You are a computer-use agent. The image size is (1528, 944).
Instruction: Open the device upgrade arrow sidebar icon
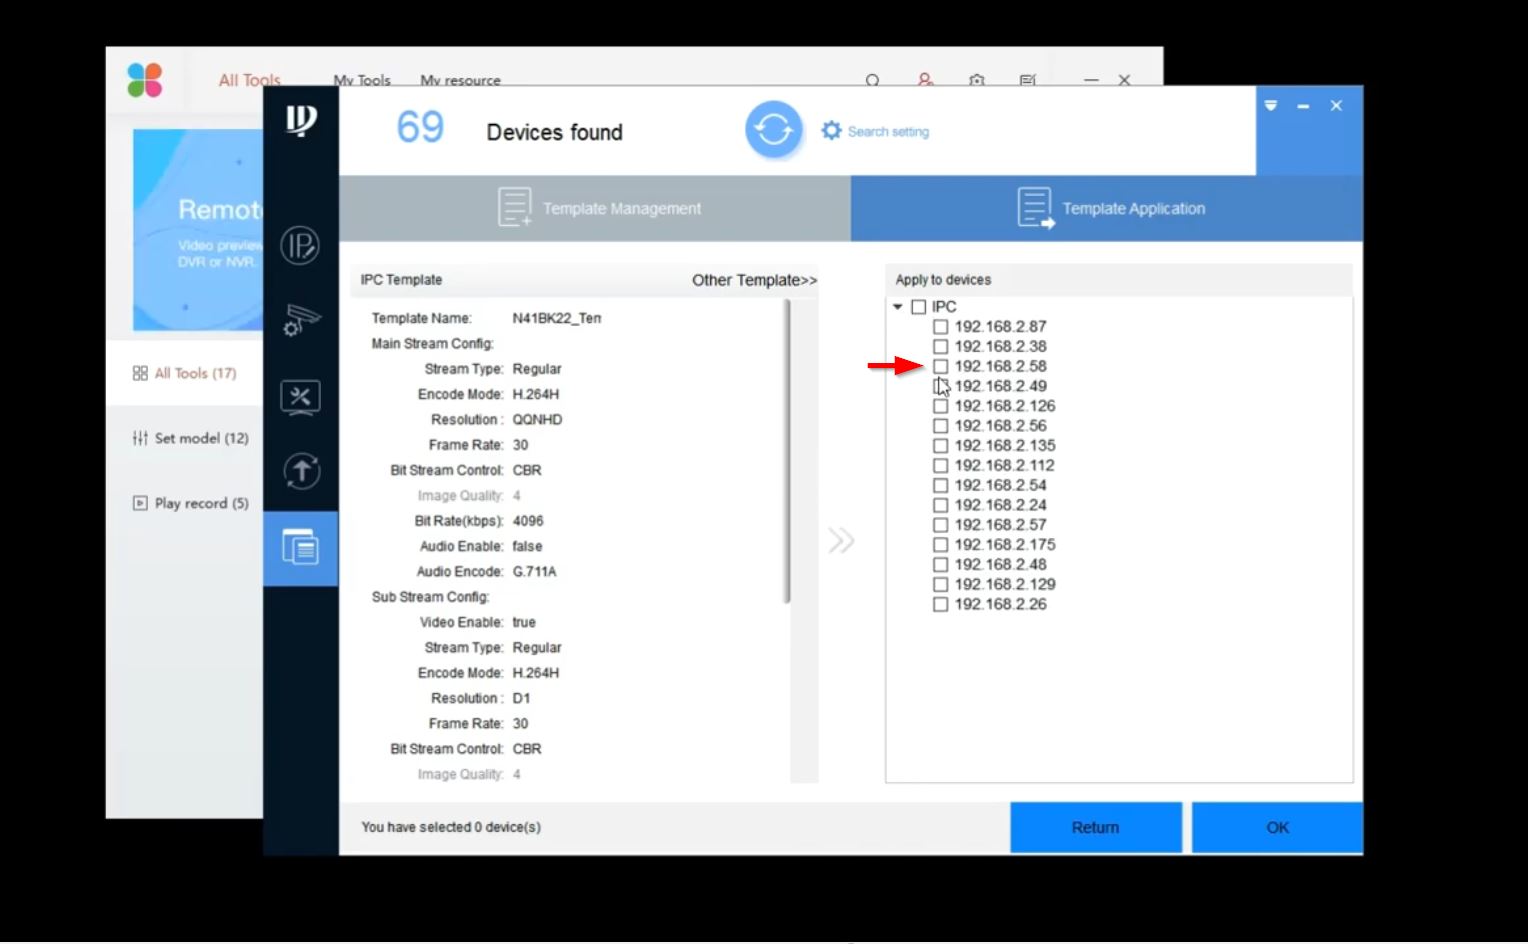point(300,471)
